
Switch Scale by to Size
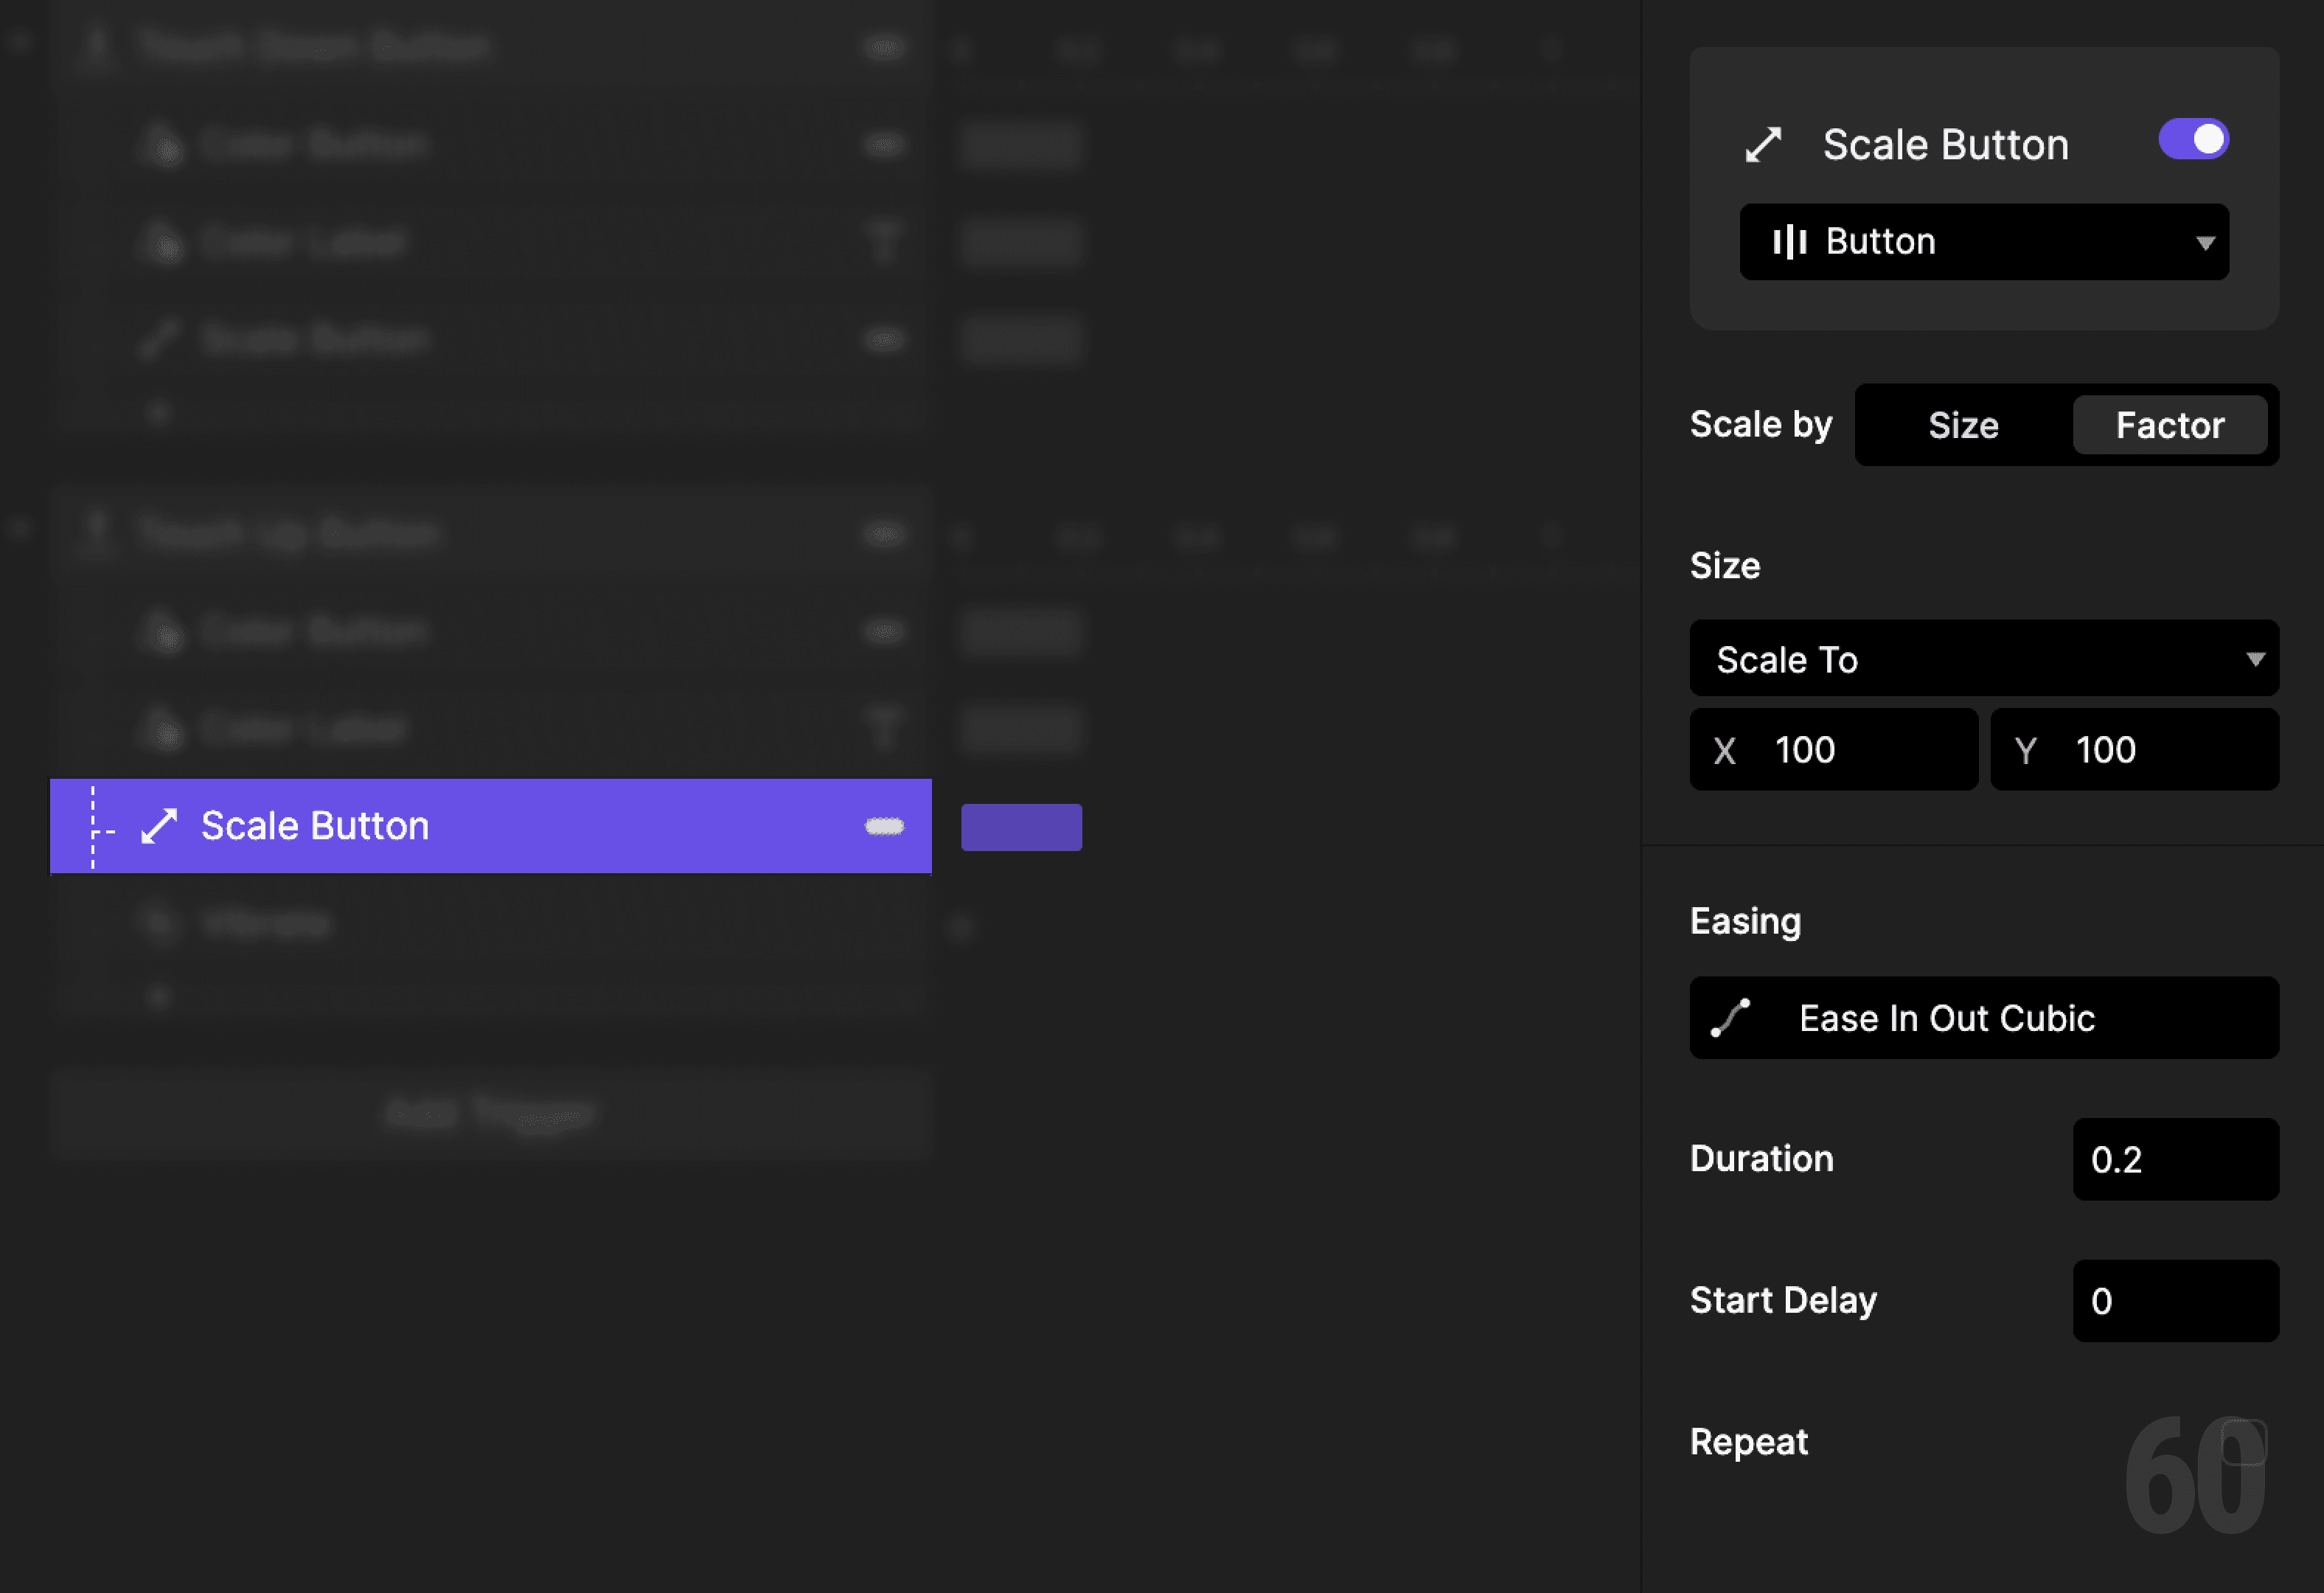1961,424
